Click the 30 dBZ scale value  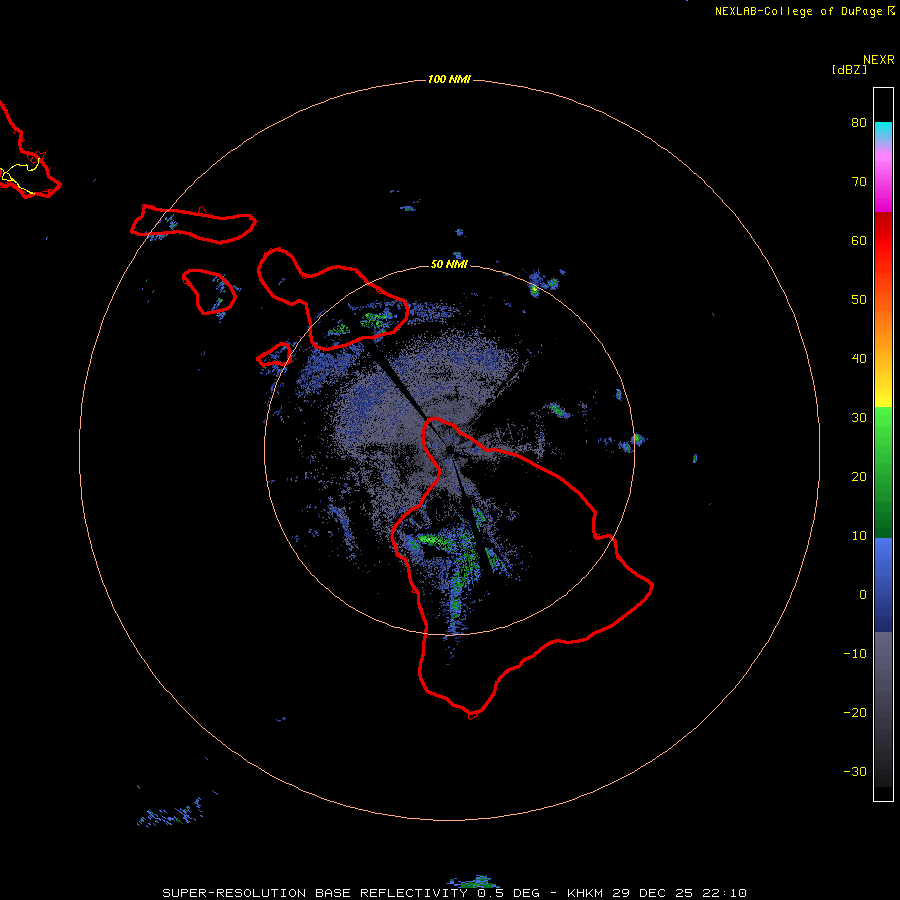[859, 418]
